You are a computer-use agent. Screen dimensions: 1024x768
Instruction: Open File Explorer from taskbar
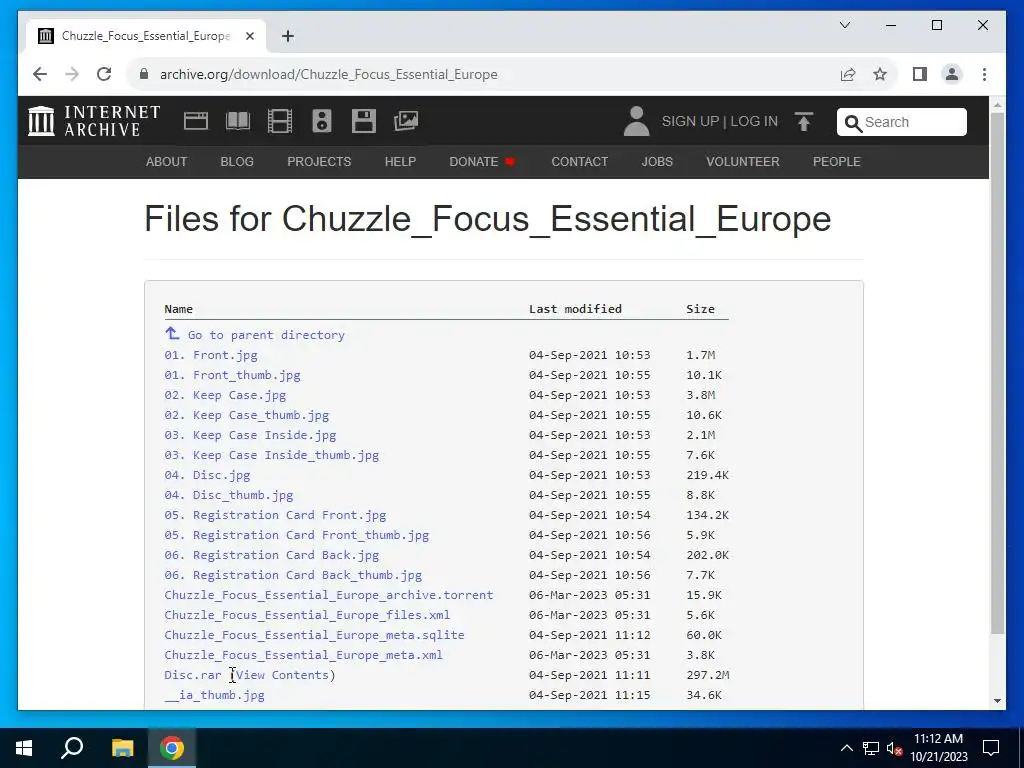tap(122, 748)
